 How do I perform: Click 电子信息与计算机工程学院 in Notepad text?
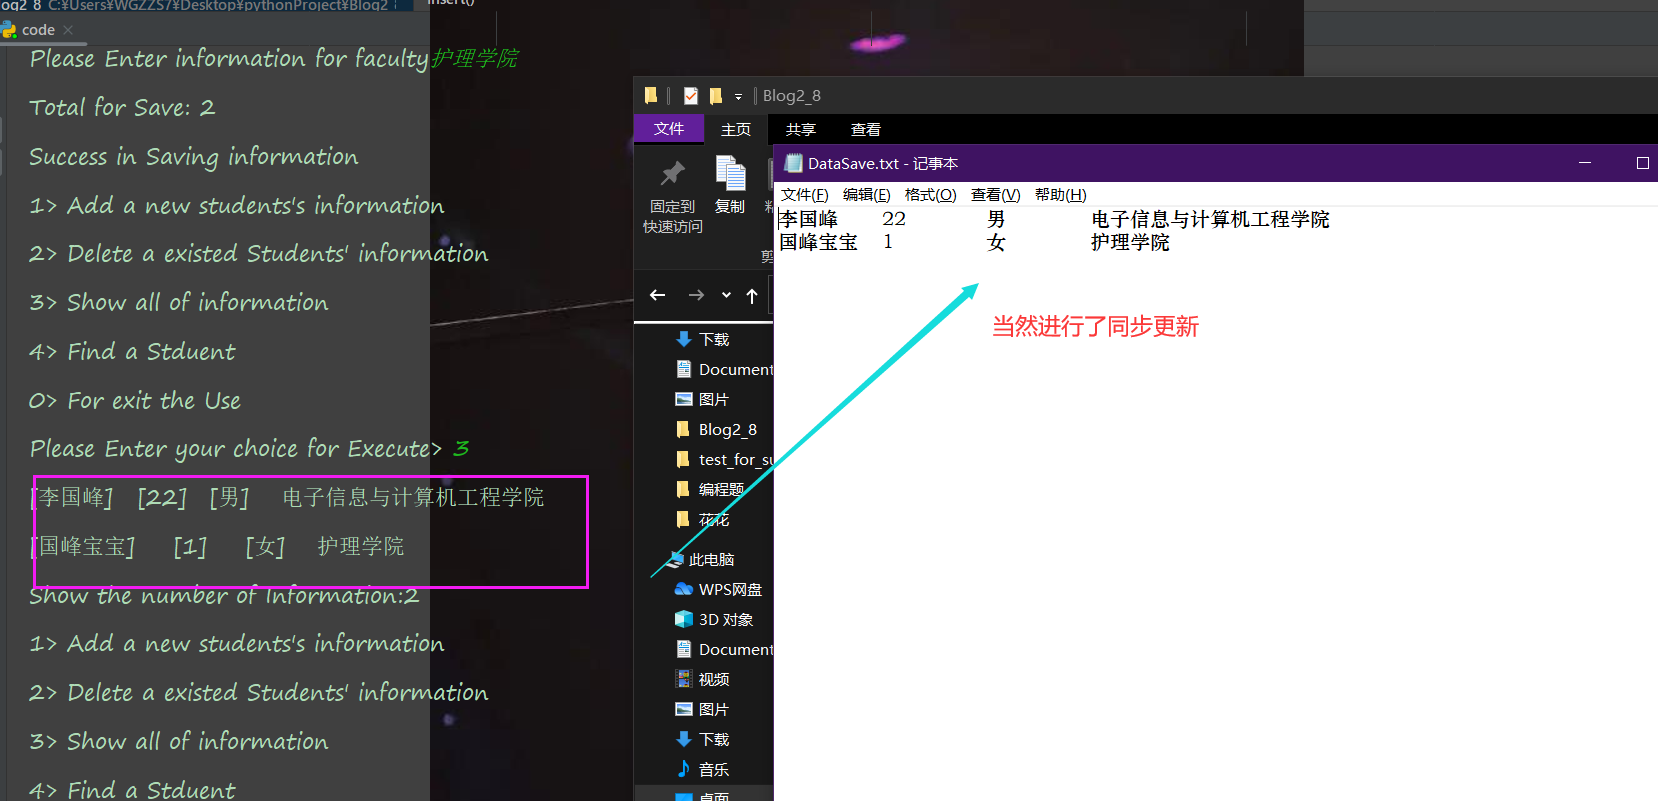click(x=1210, y=219)
